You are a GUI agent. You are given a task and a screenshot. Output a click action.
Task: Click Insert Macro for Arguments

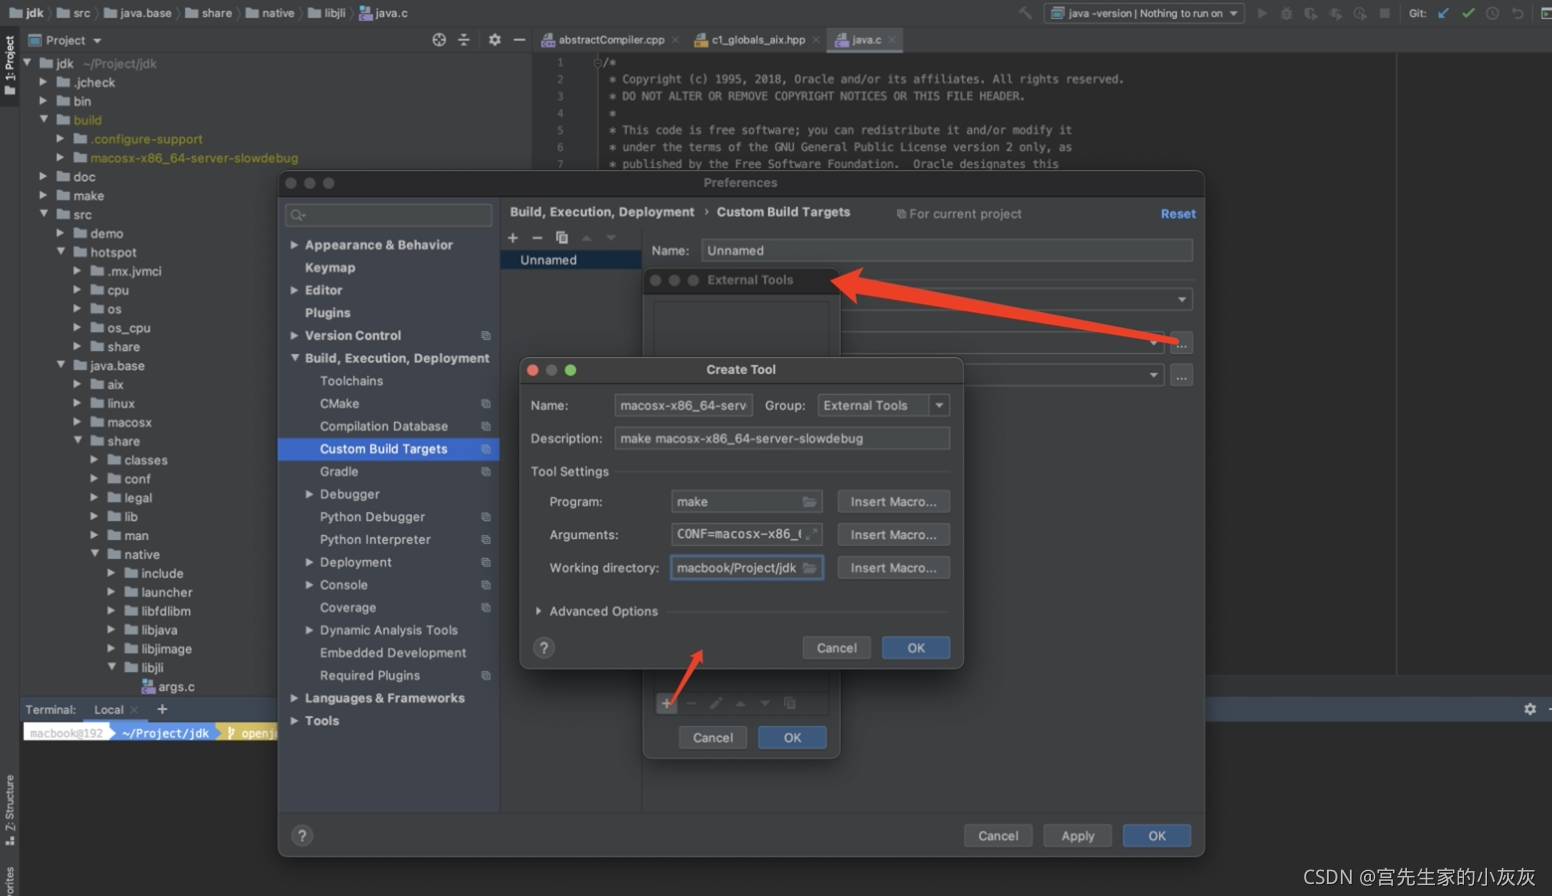pyautogui.click(x=893, y=535)
